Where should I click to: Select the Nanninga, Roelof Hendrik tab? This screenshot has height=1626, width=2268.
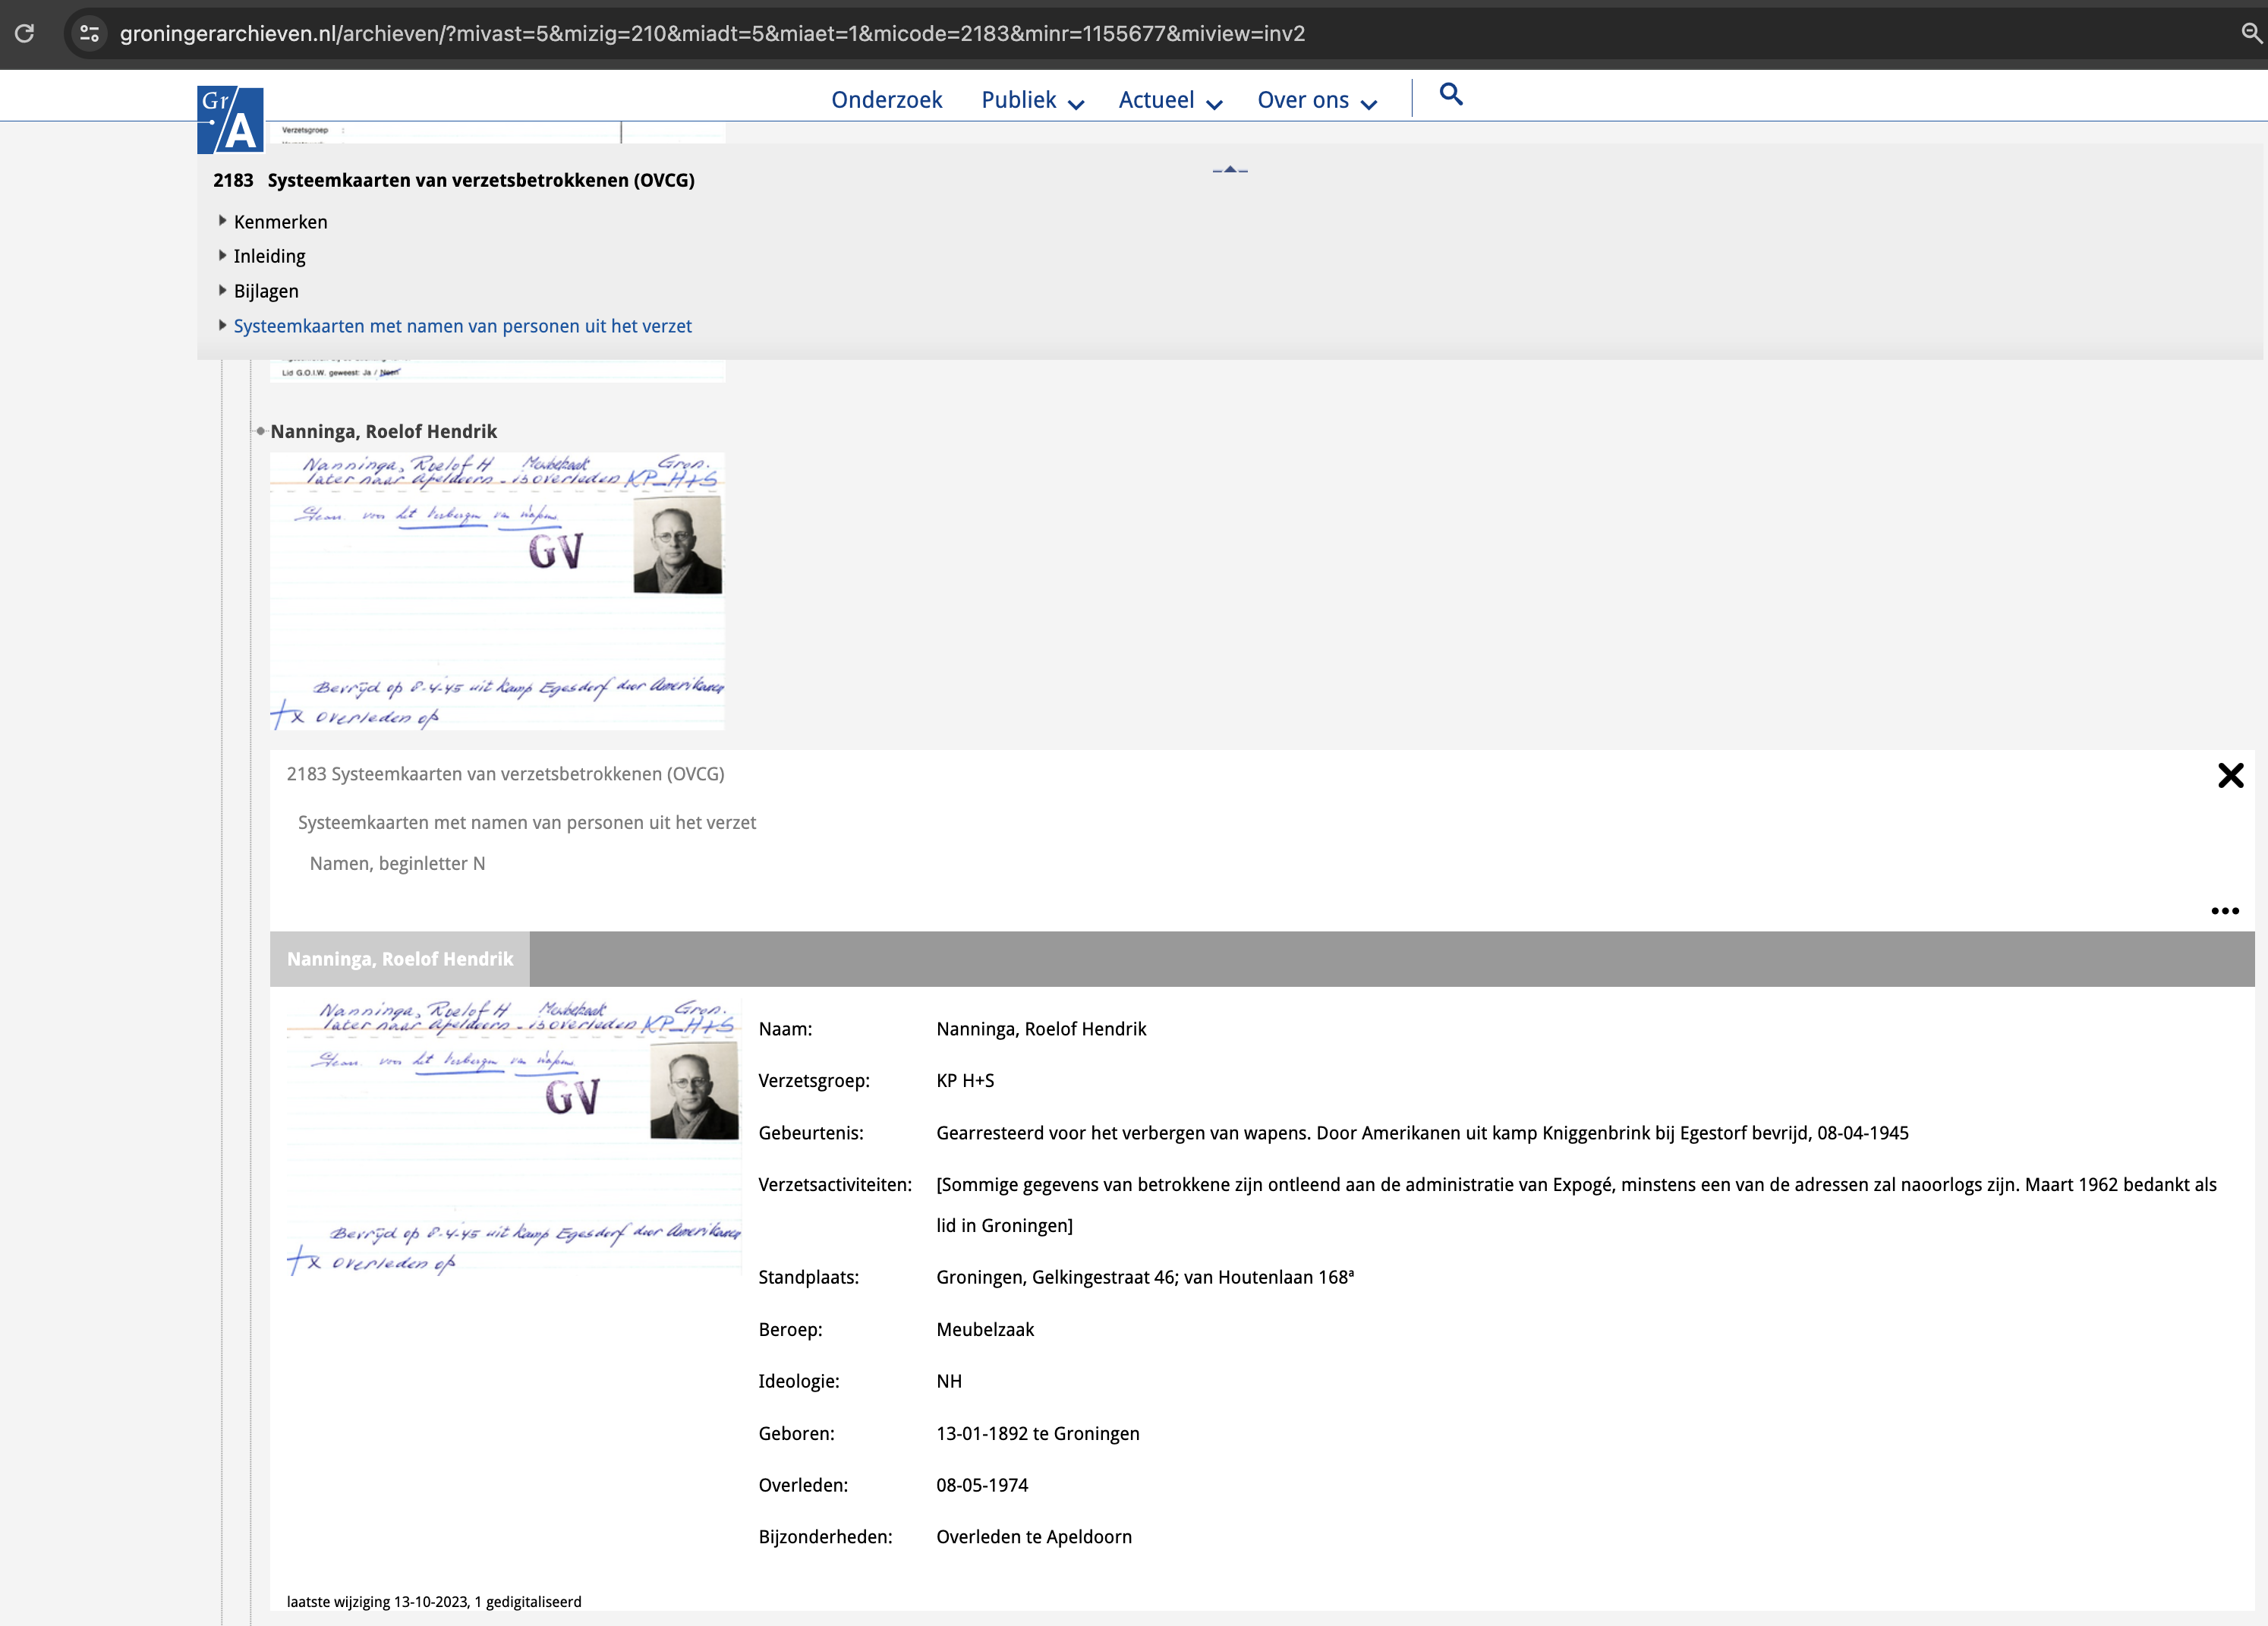(x=400, y=959)
